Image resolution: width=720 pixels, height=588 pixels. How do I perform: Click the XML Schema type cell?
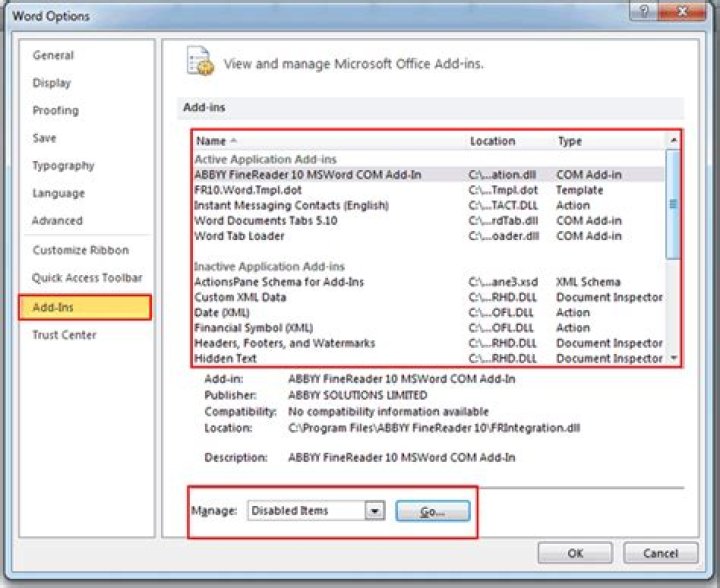tap(588, 282)
